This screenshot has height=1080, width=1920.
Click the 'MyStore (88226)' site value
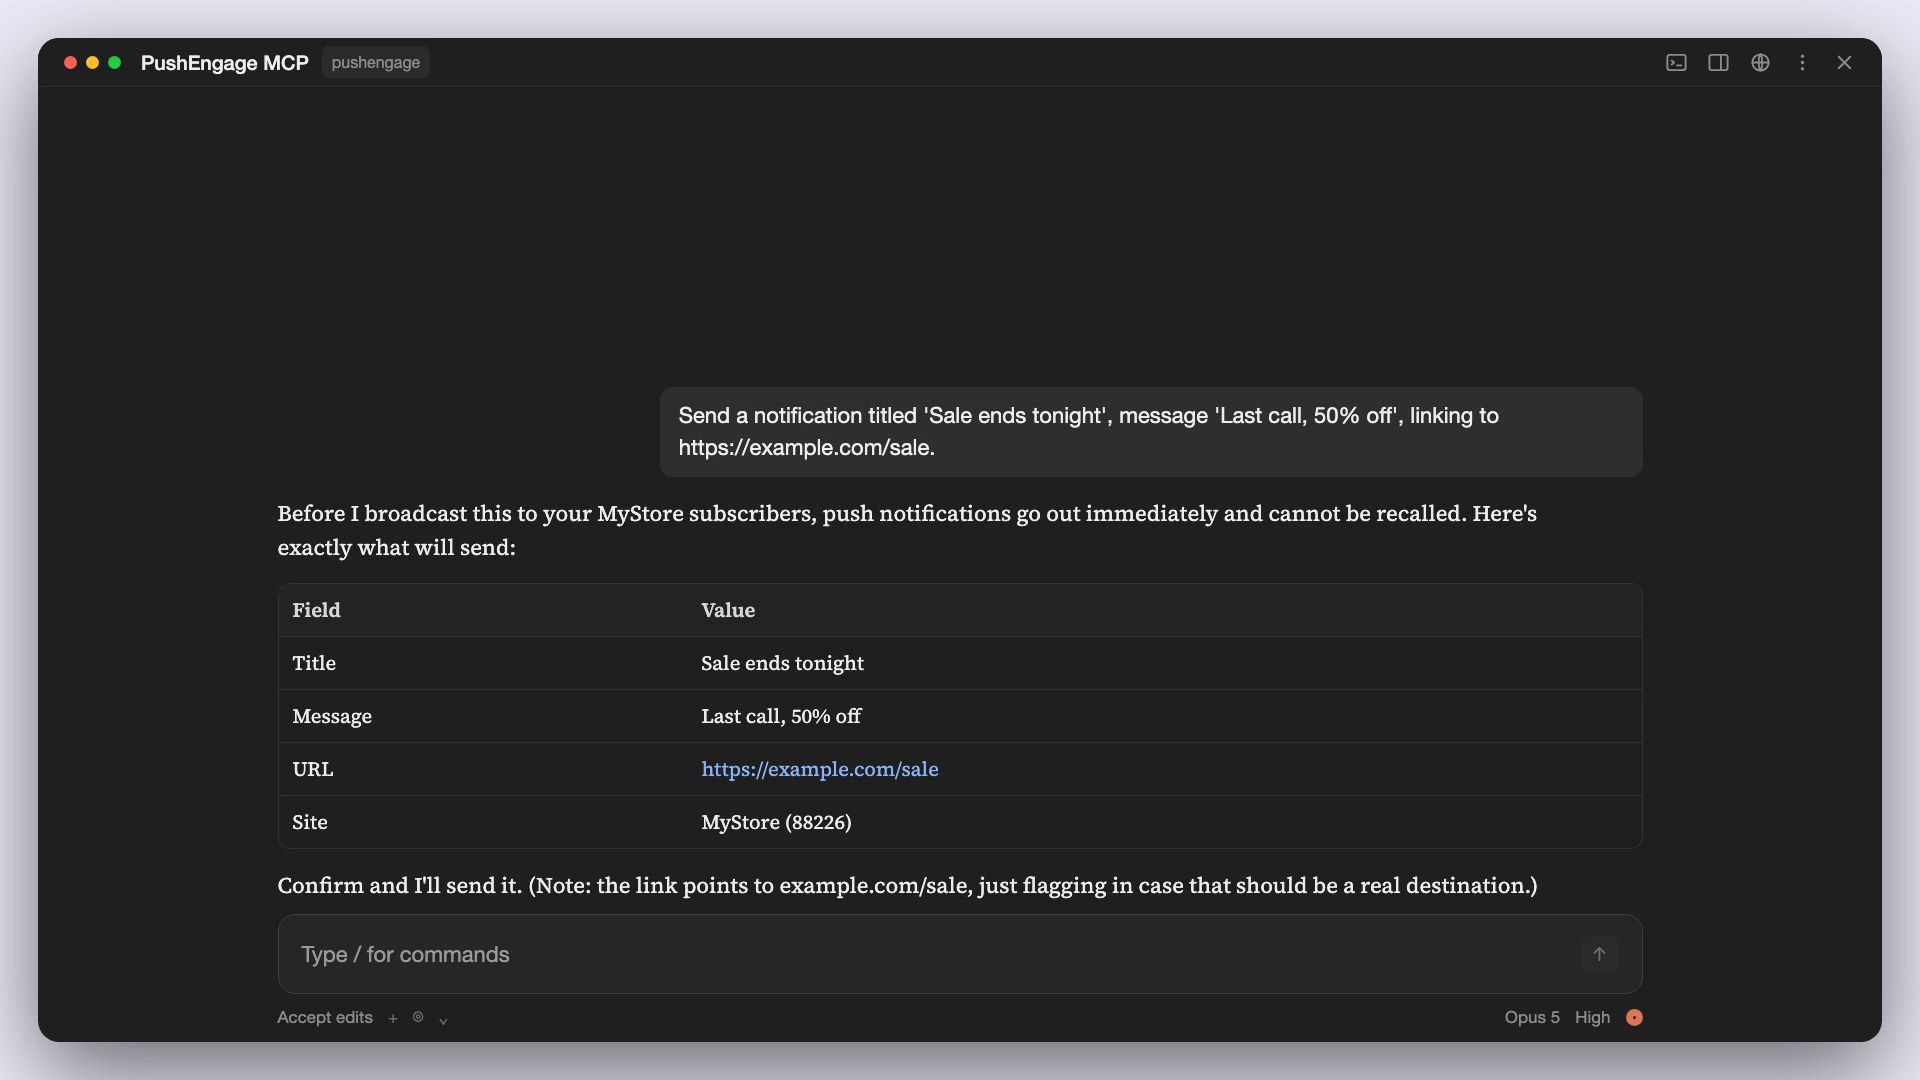pyautogui.click(x=776, y=822)
